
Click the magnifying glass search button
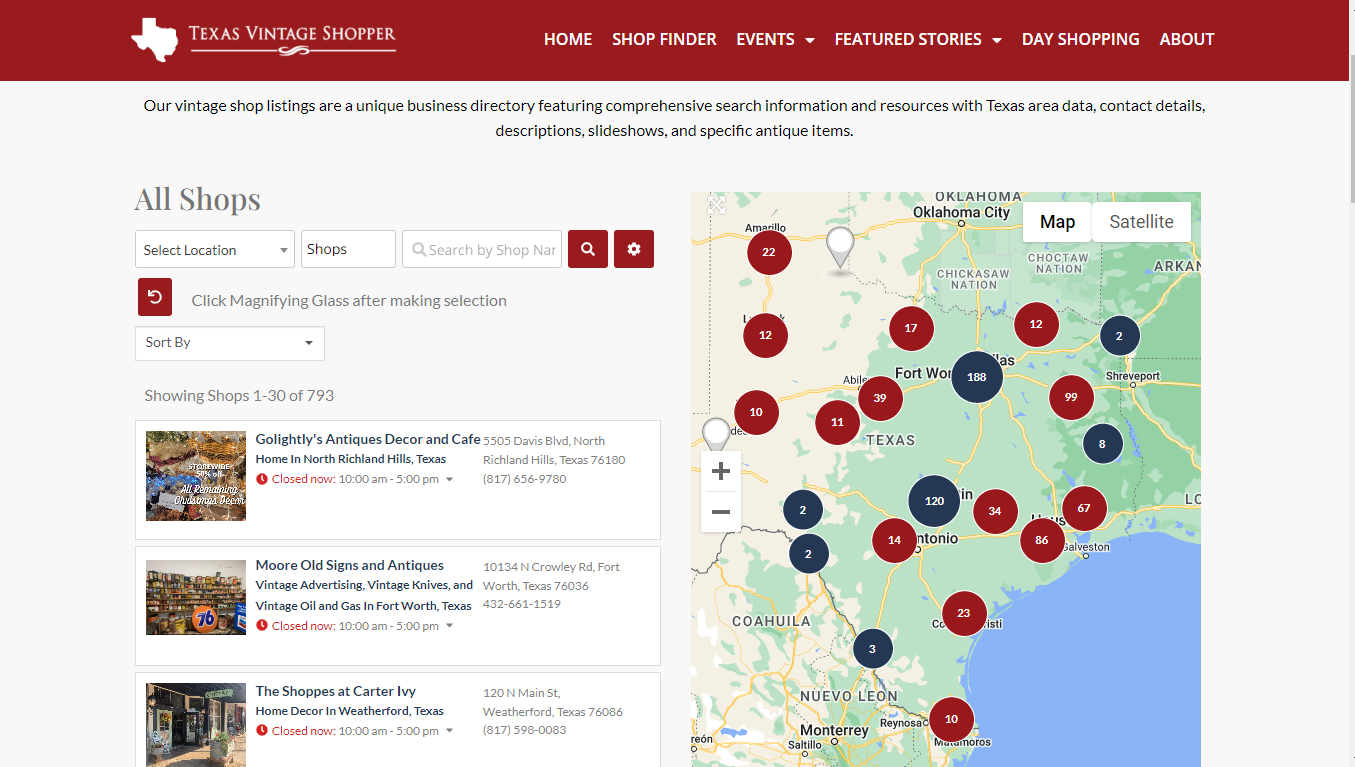[x=588, y=249]
